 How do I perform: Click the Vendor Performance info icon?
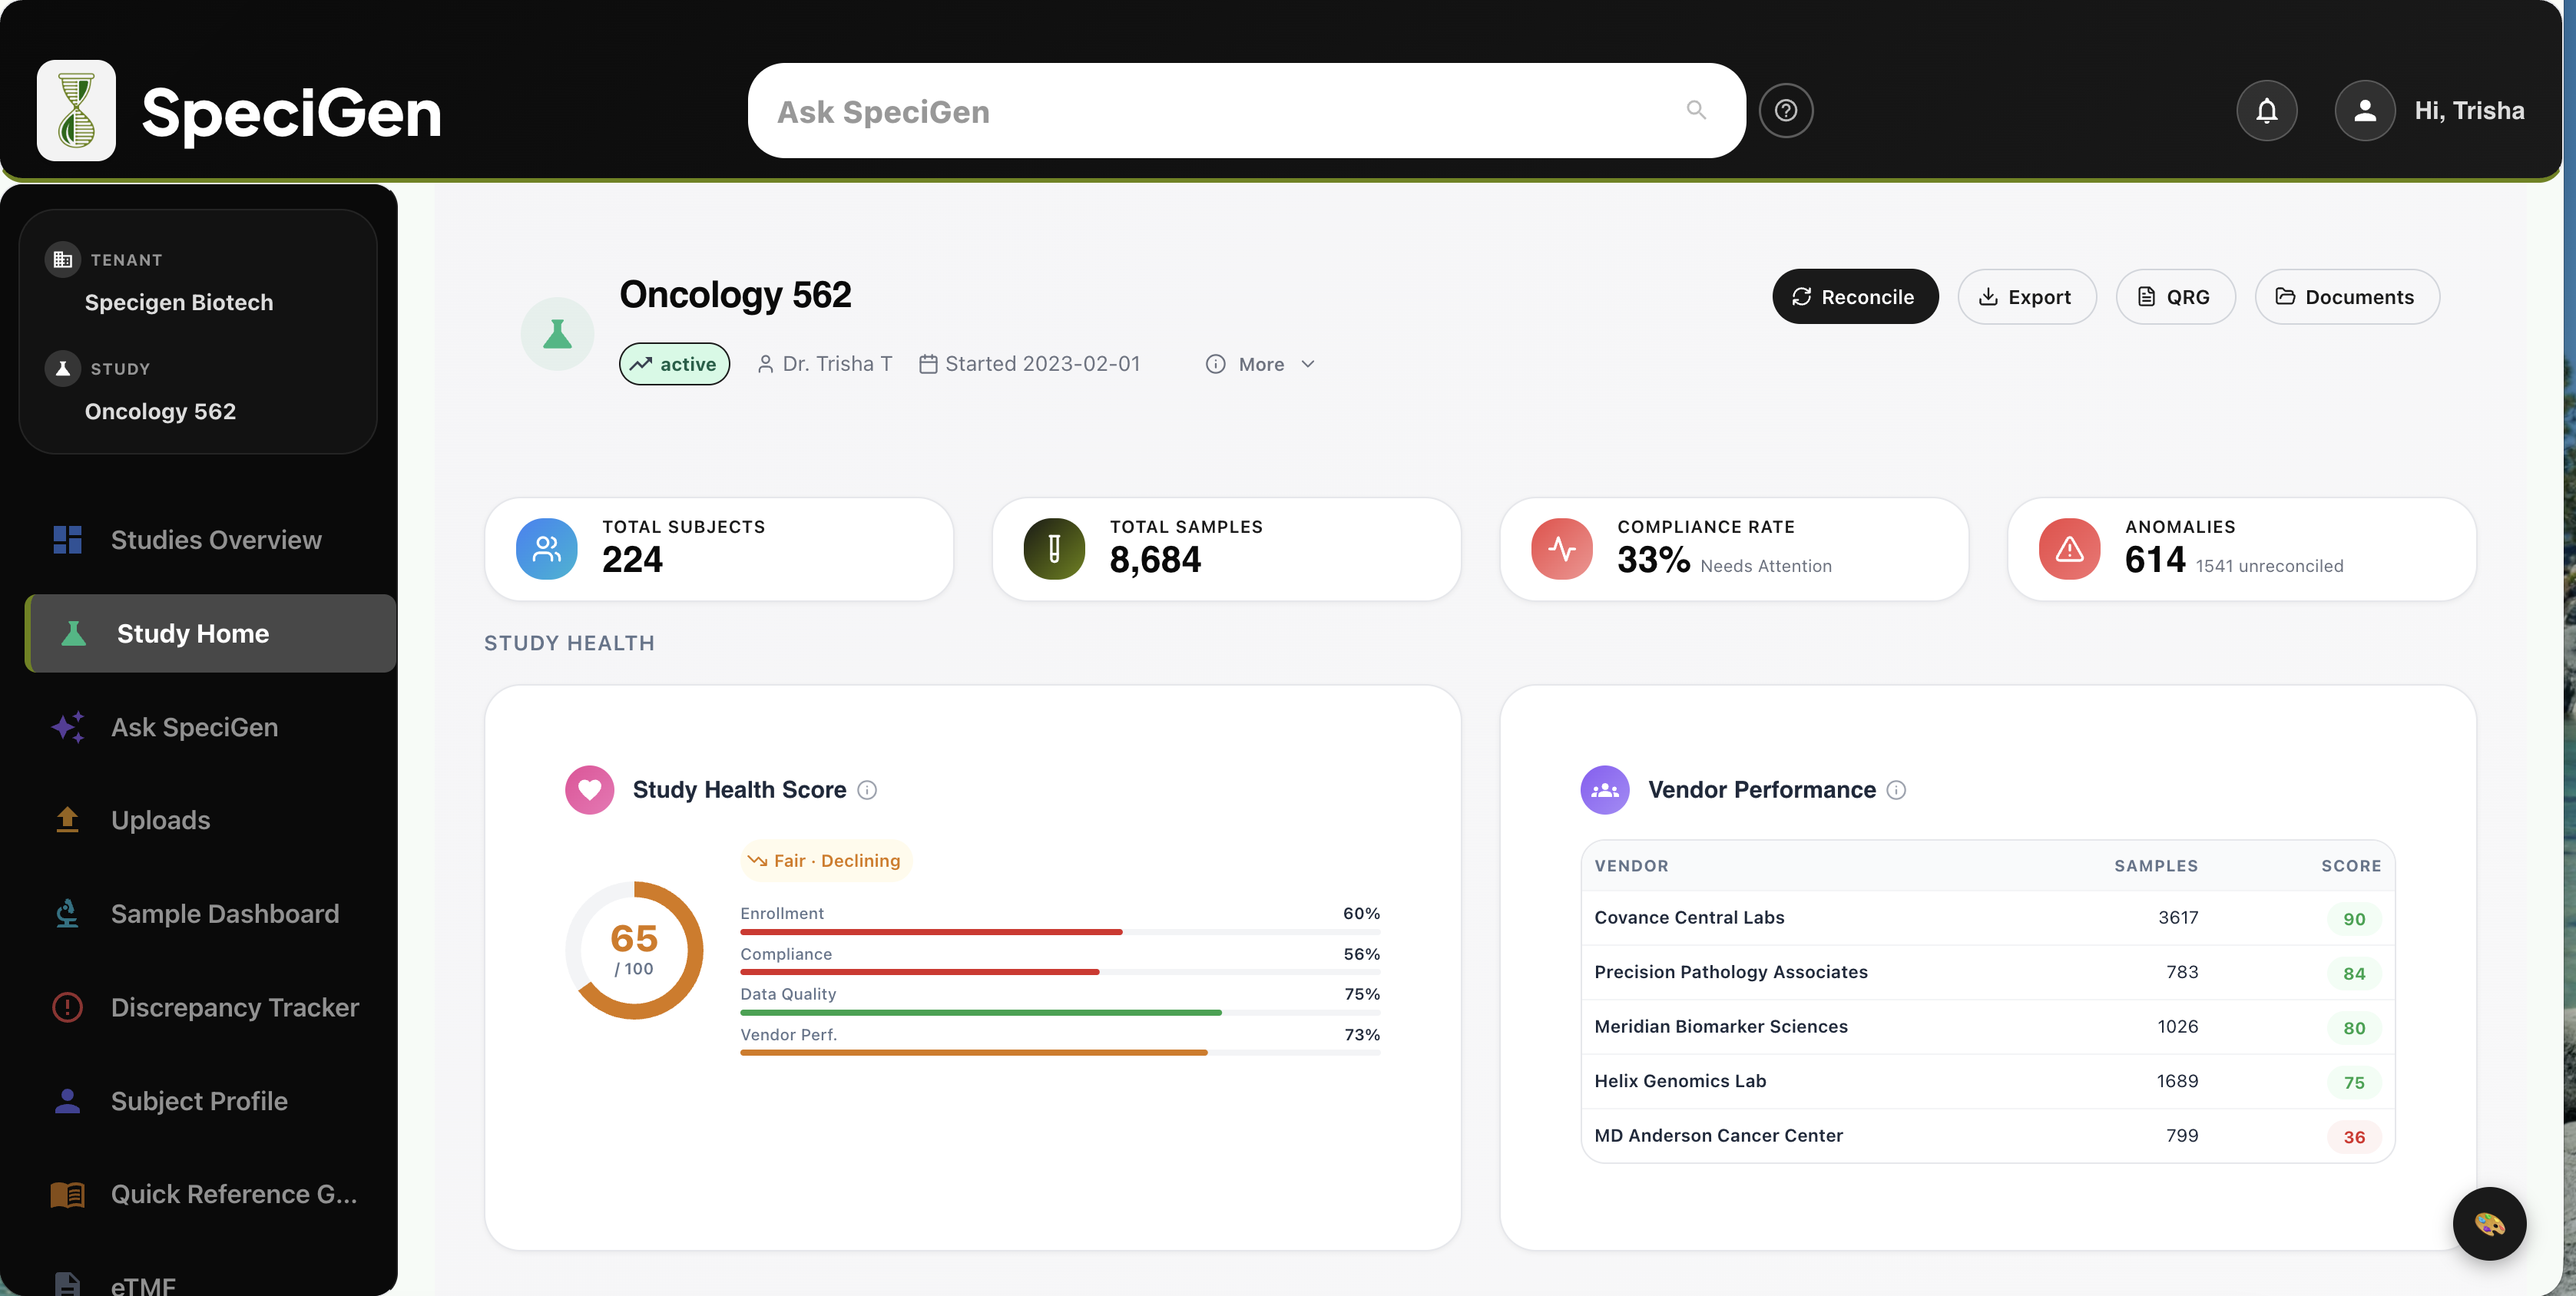pyautogui.click(x=1897, y=790)
